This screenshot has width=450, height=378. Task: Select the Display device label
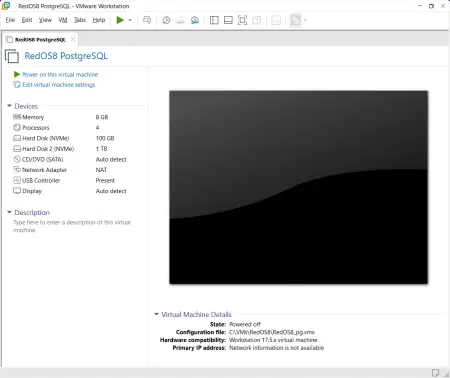click(32, 191)
